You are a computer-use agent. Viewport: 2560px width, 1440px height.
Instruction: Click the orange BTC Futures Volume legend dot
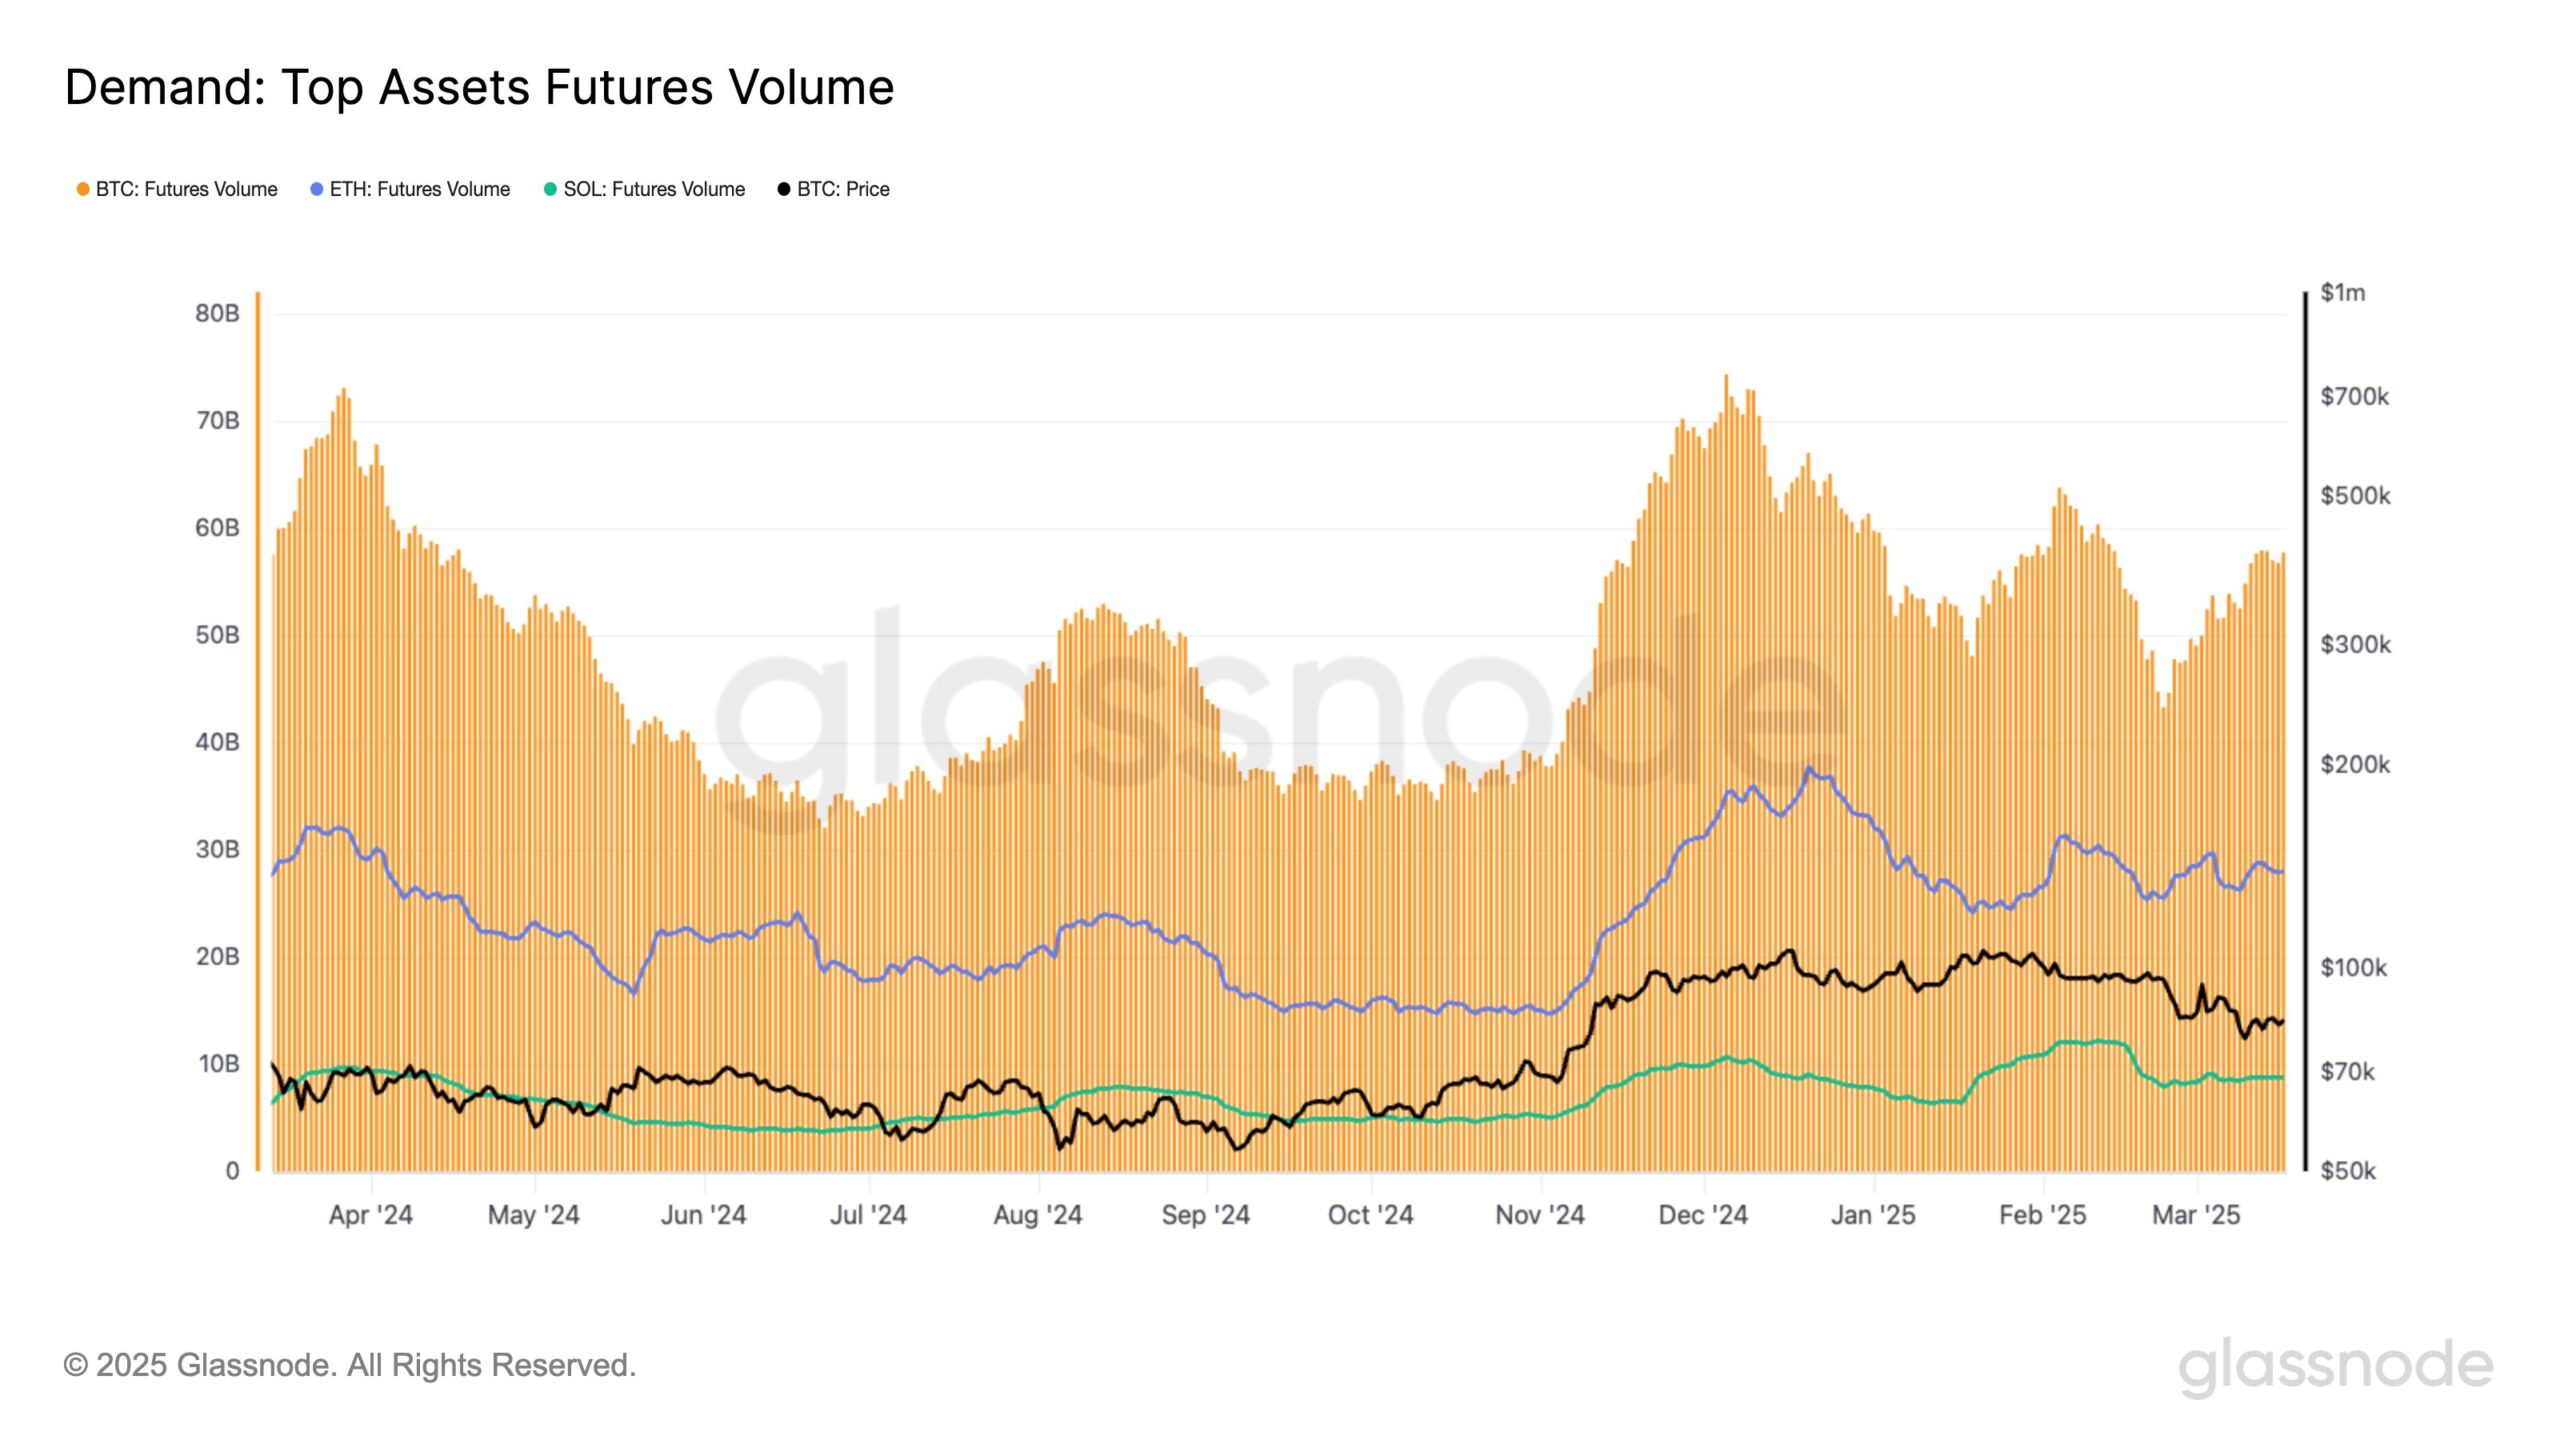[83, 189]
